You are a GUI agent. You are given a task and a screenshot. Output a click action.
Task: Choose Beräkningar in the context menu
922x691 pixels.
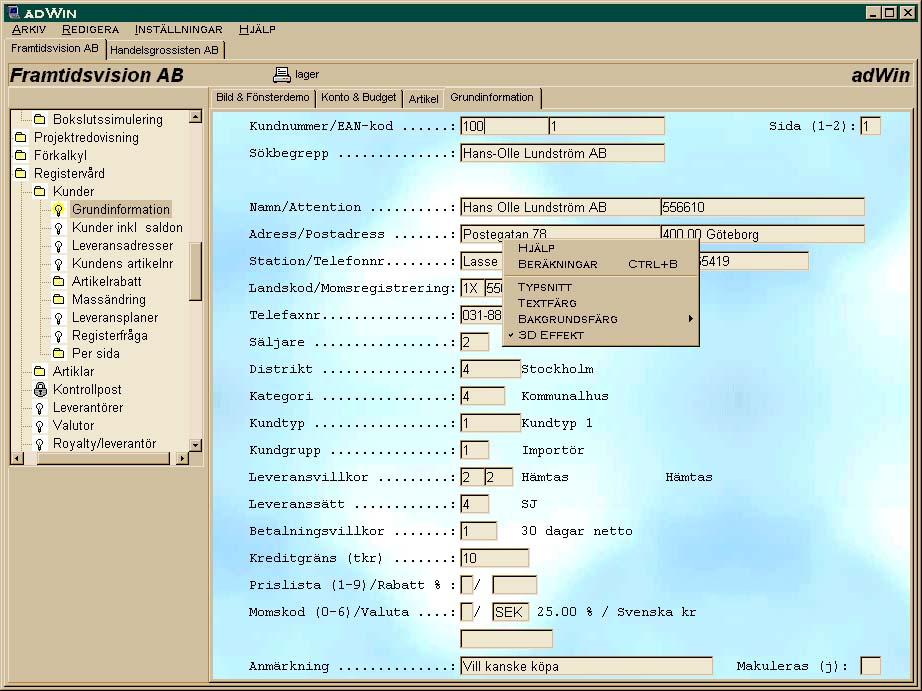point(600,264)
